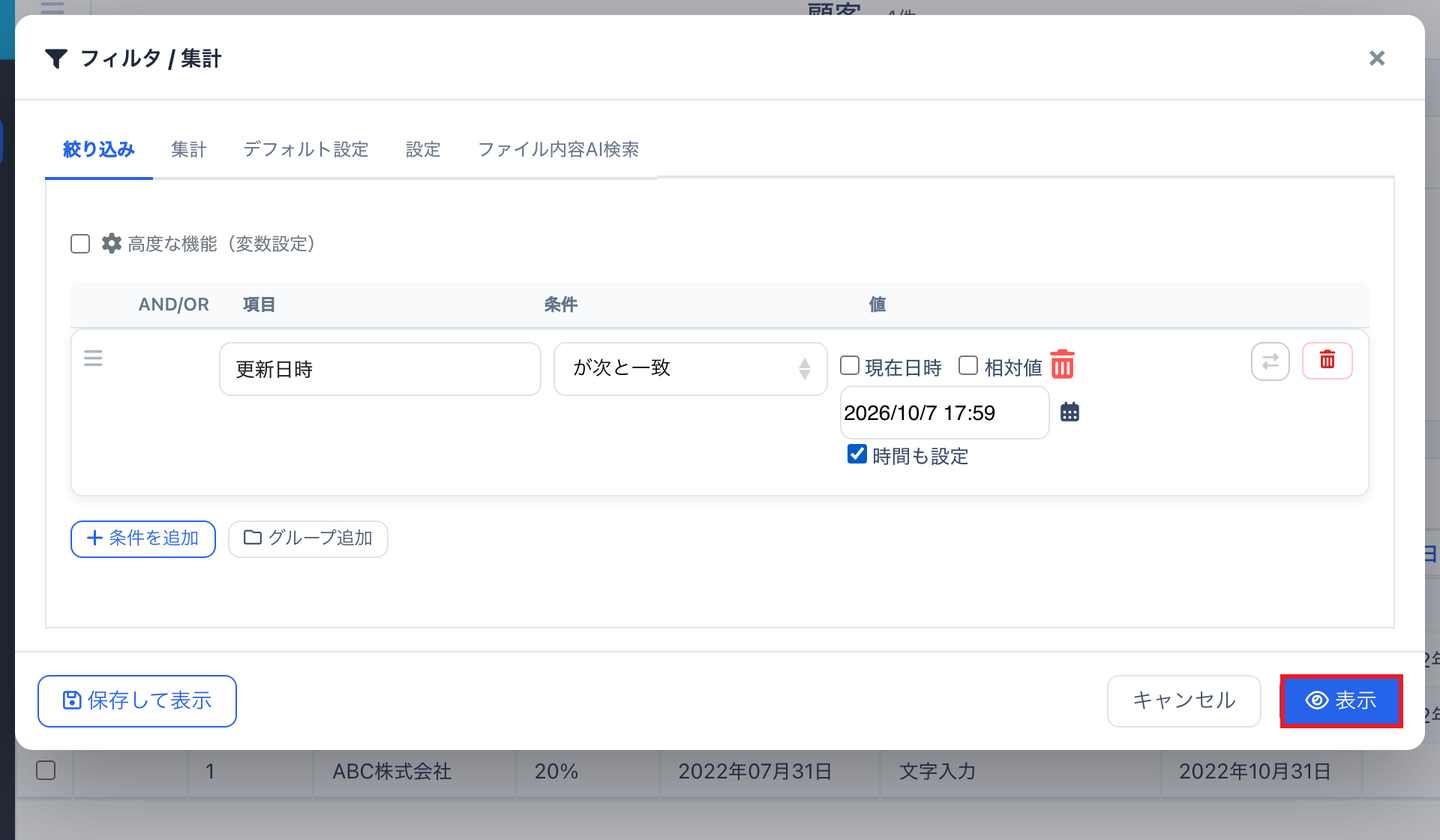Switch to the 集計 tab
1440x840 pixels.
(x=189, y=150)
